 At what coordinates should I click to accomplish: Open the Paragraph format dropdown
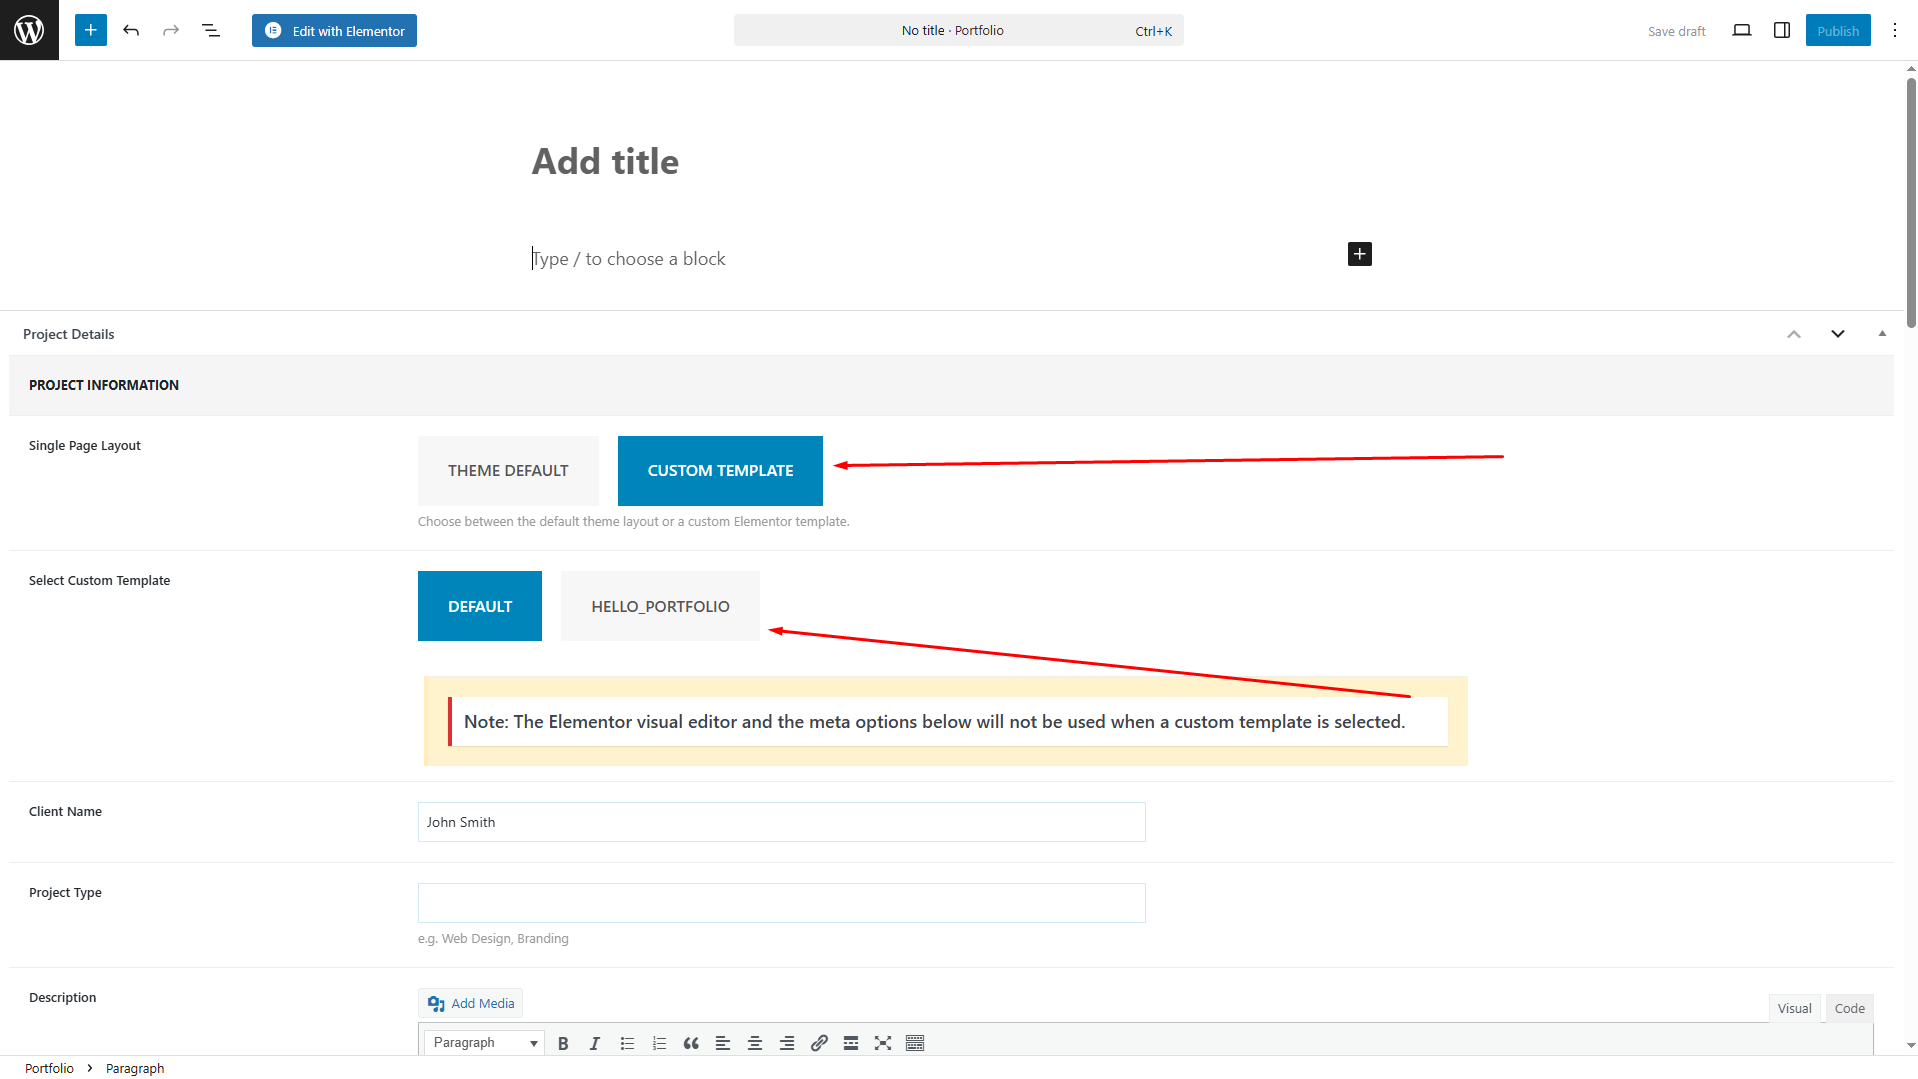pyautogui.click(x=484, y=1043)
